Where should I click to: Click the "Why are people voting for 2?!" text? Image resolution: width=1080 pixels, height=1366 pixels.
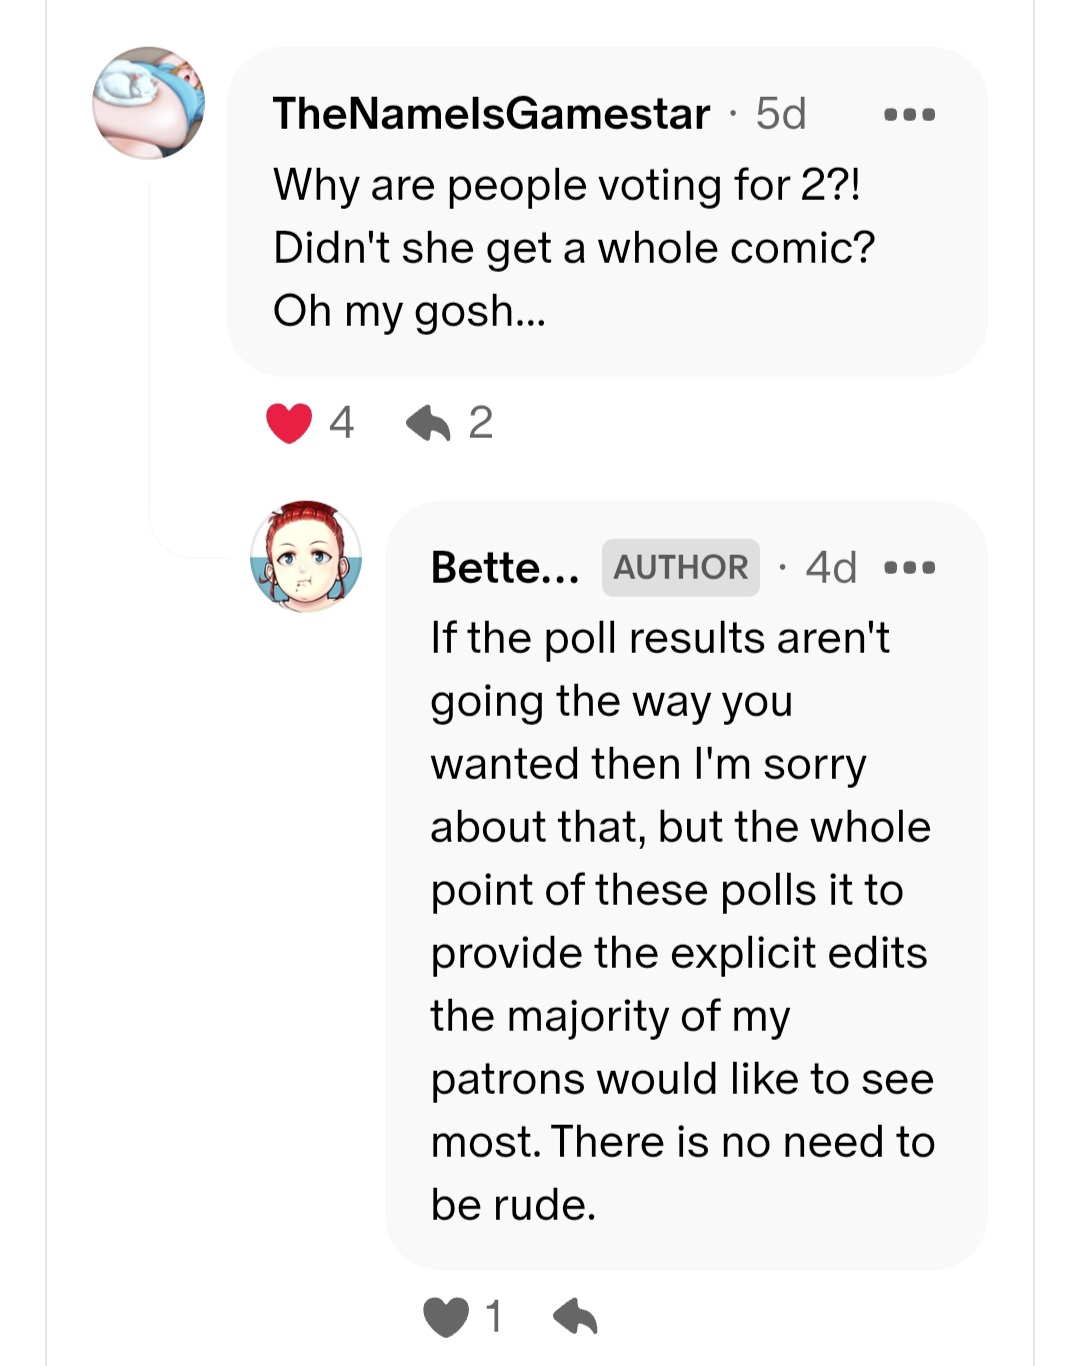pyautogui.click(x=566, y=185)
